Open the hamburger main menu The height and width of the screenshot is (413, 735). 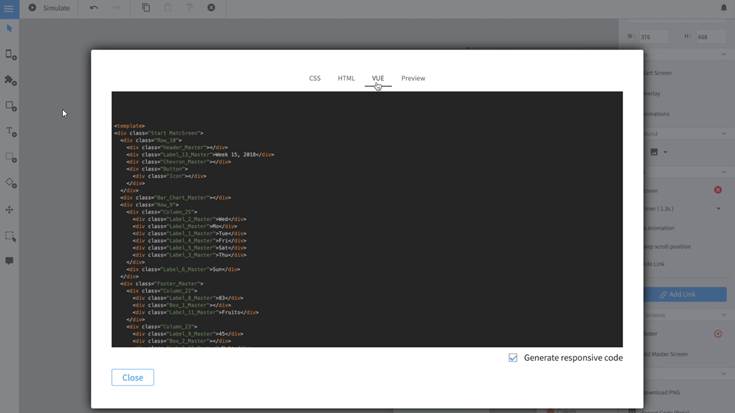pos(10,8)
